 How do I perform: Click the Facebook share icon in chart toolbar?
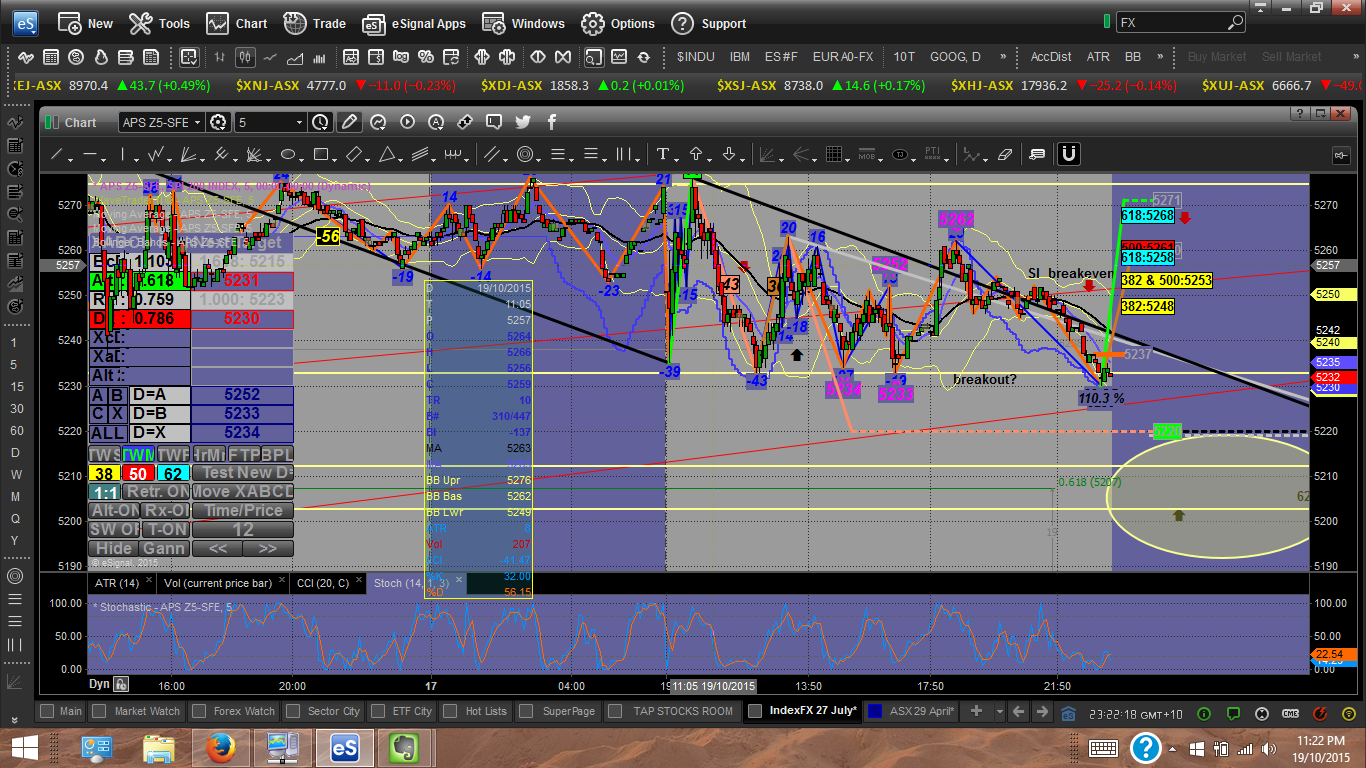coord(552,122)
